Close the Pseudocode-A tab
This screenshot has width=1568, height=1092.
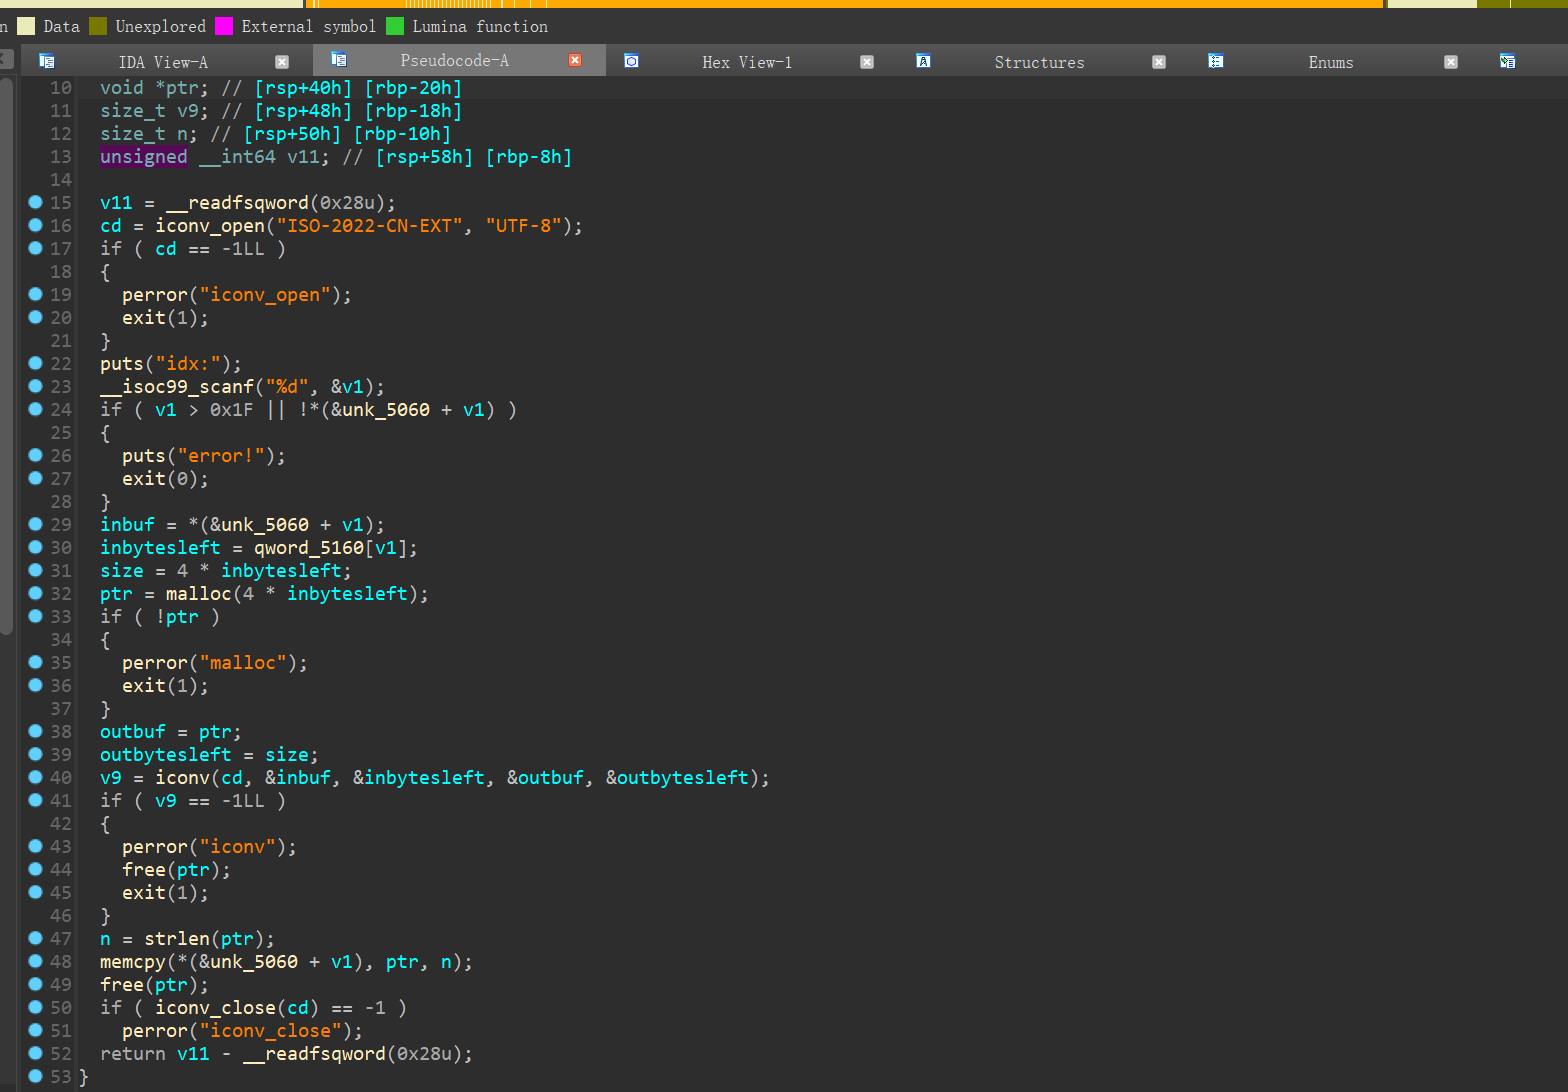coord(575,60)
